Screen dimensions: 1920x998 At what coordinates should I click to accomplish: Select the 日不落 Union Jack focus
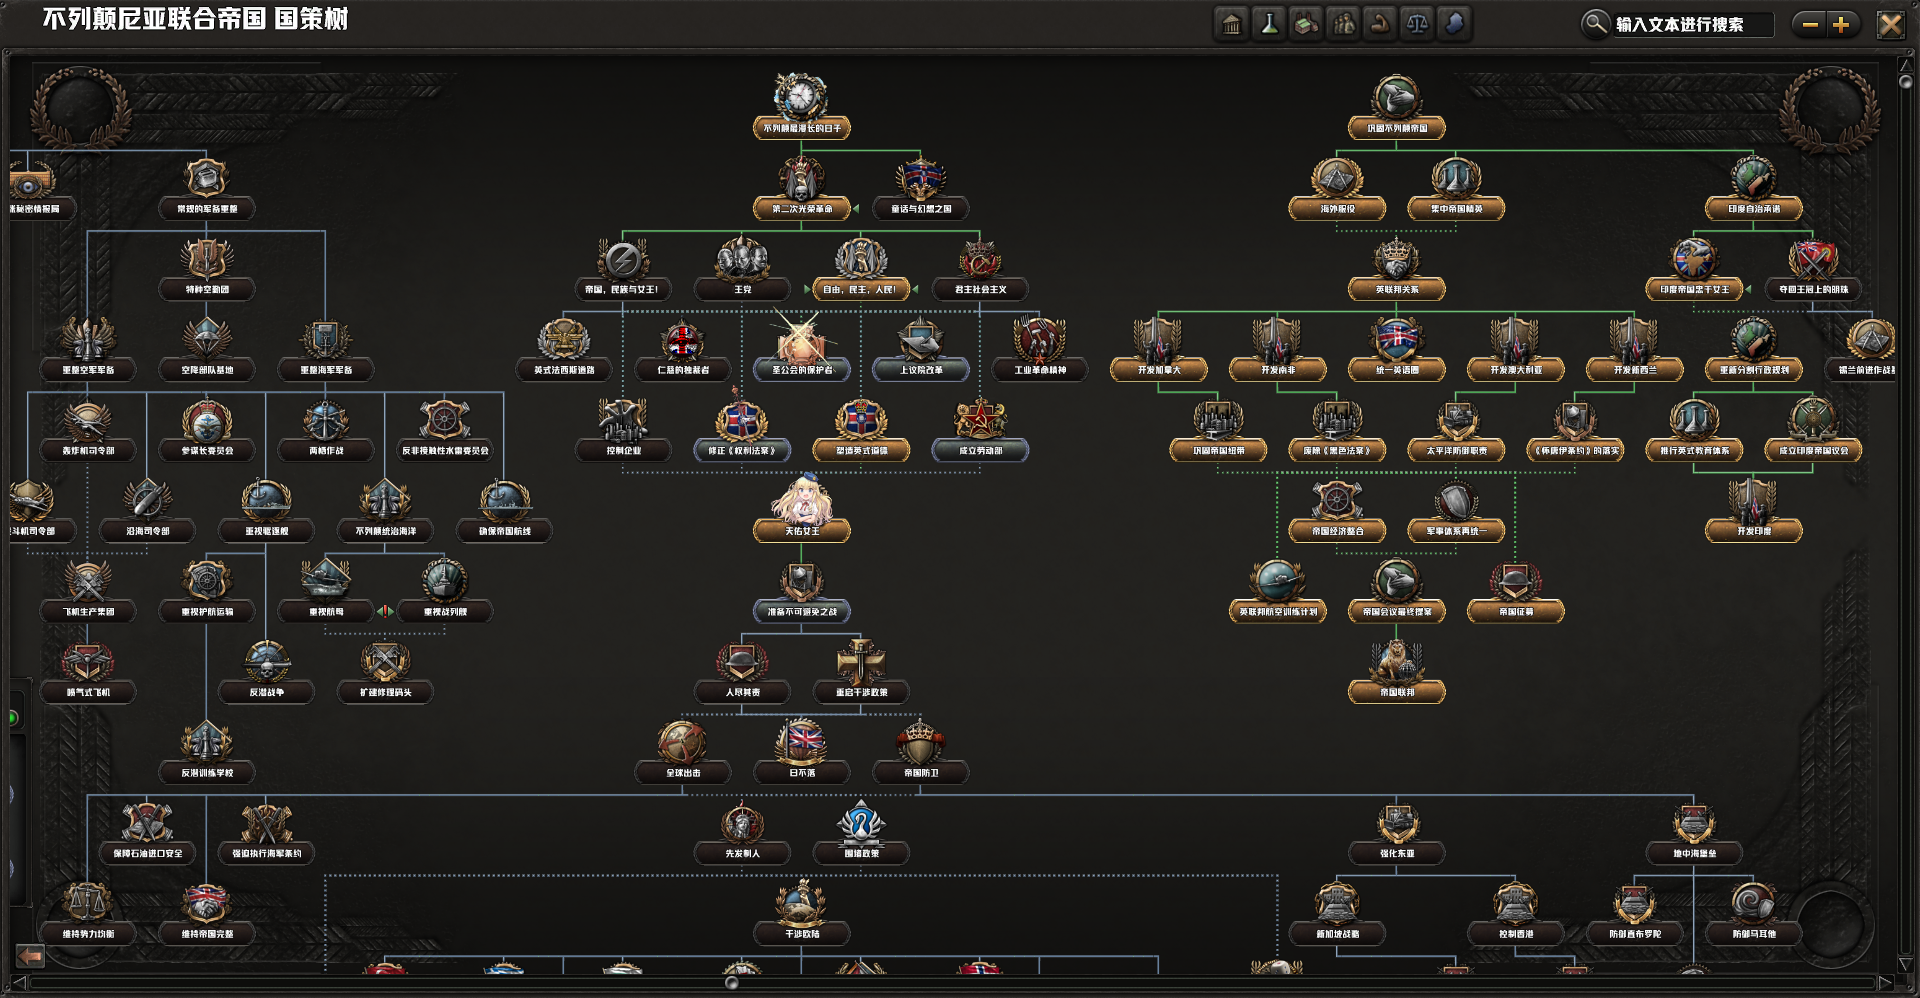tap(801, 743)
